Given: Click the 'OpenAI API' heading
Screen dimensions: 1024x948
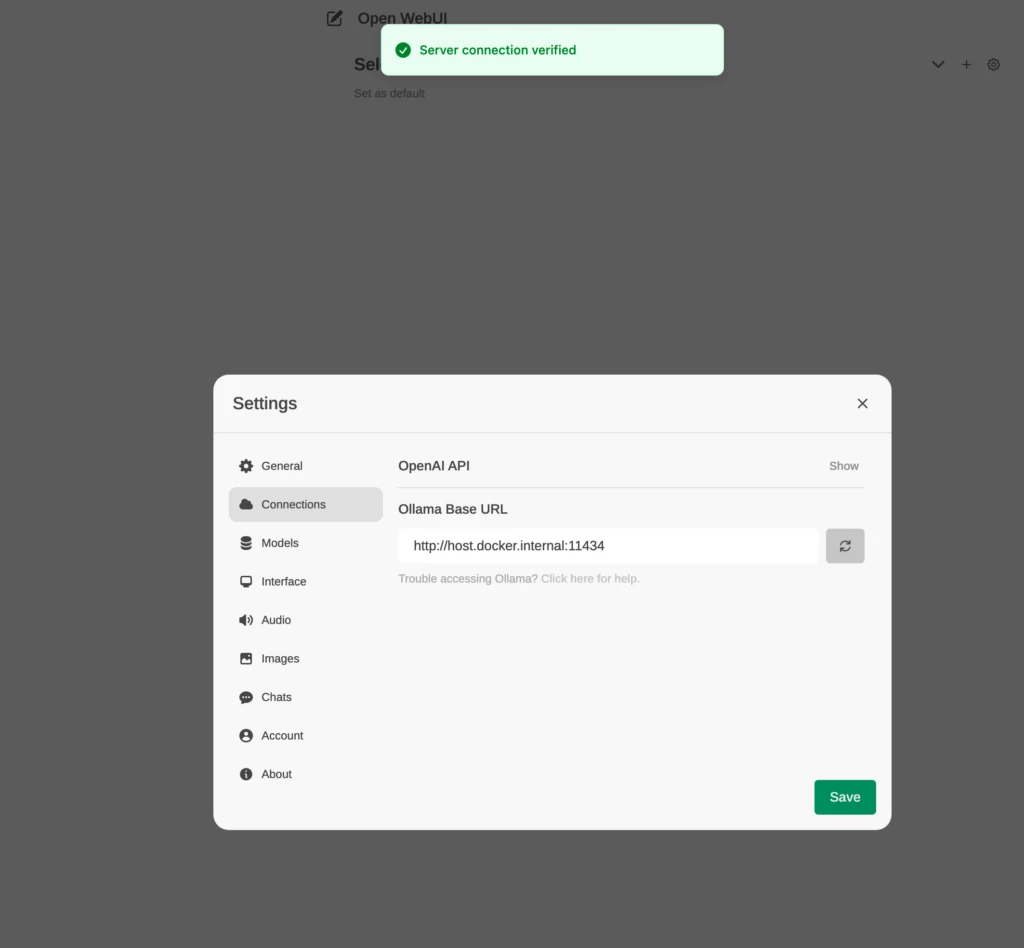Looking at the screenshot, I should pyautogui.click(x=434, y=466).
